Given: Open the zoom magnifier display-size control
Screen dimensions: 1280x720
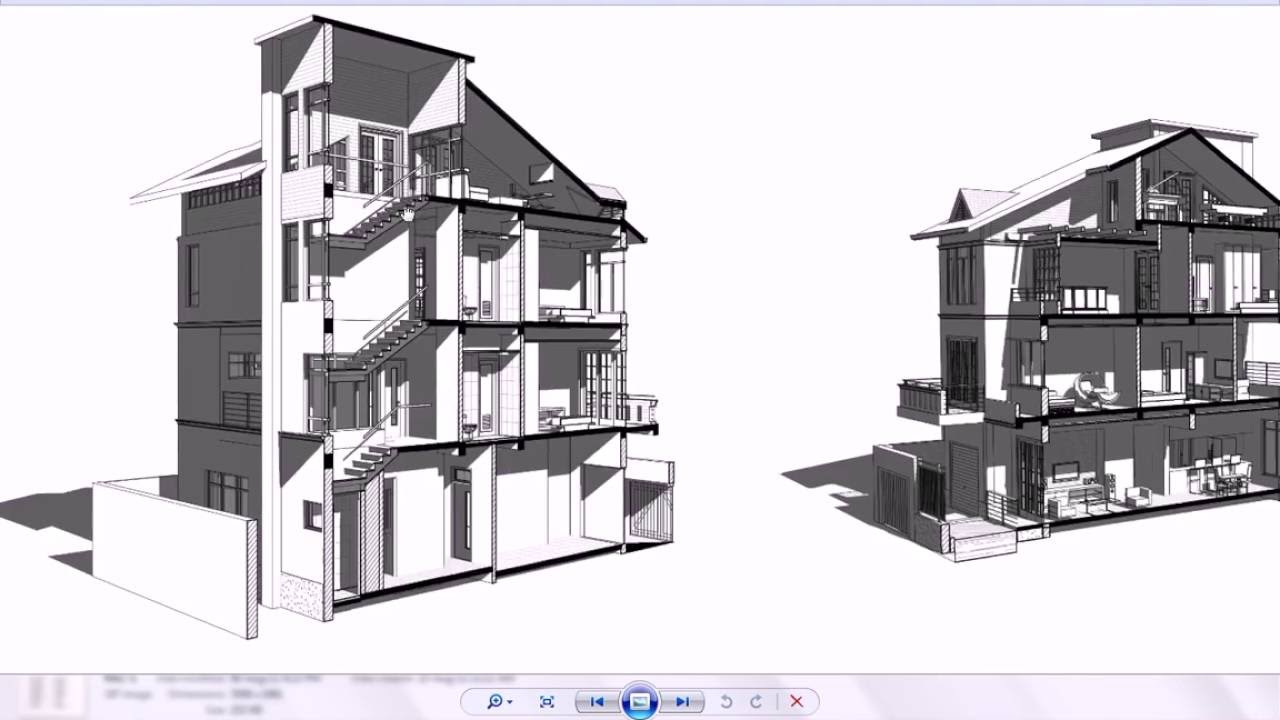Looking at the screenshot, I should pos(499,702).
